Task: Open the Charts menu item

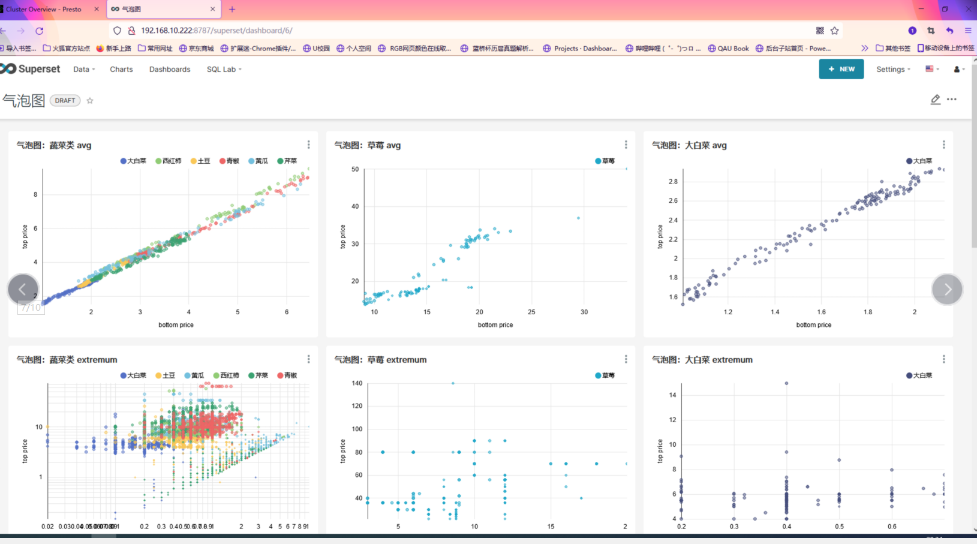Action: point(121,69)
